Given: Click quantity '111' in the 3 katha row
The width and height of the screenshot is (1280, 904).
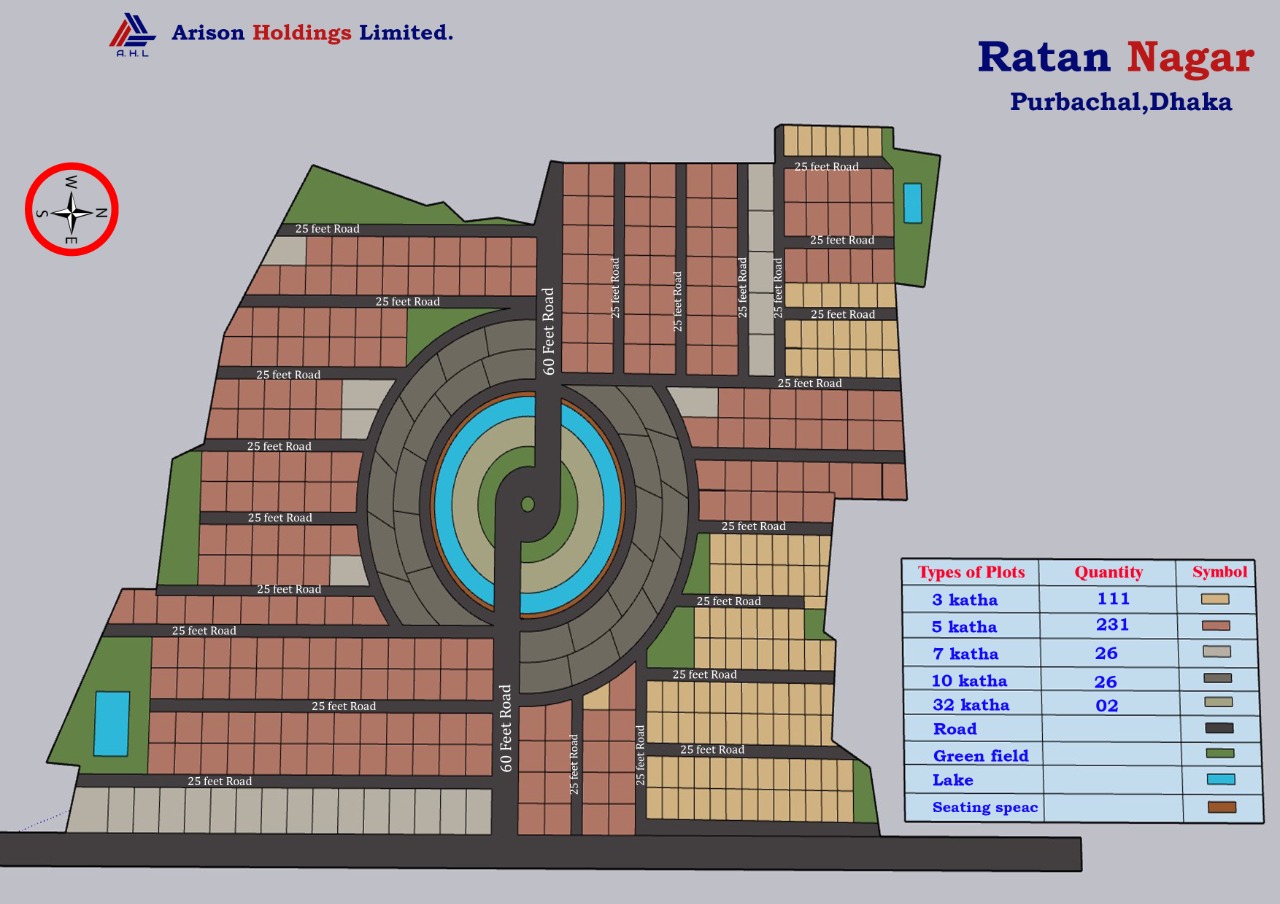Looking at the screenshot, I should [x=1112, y=599].
